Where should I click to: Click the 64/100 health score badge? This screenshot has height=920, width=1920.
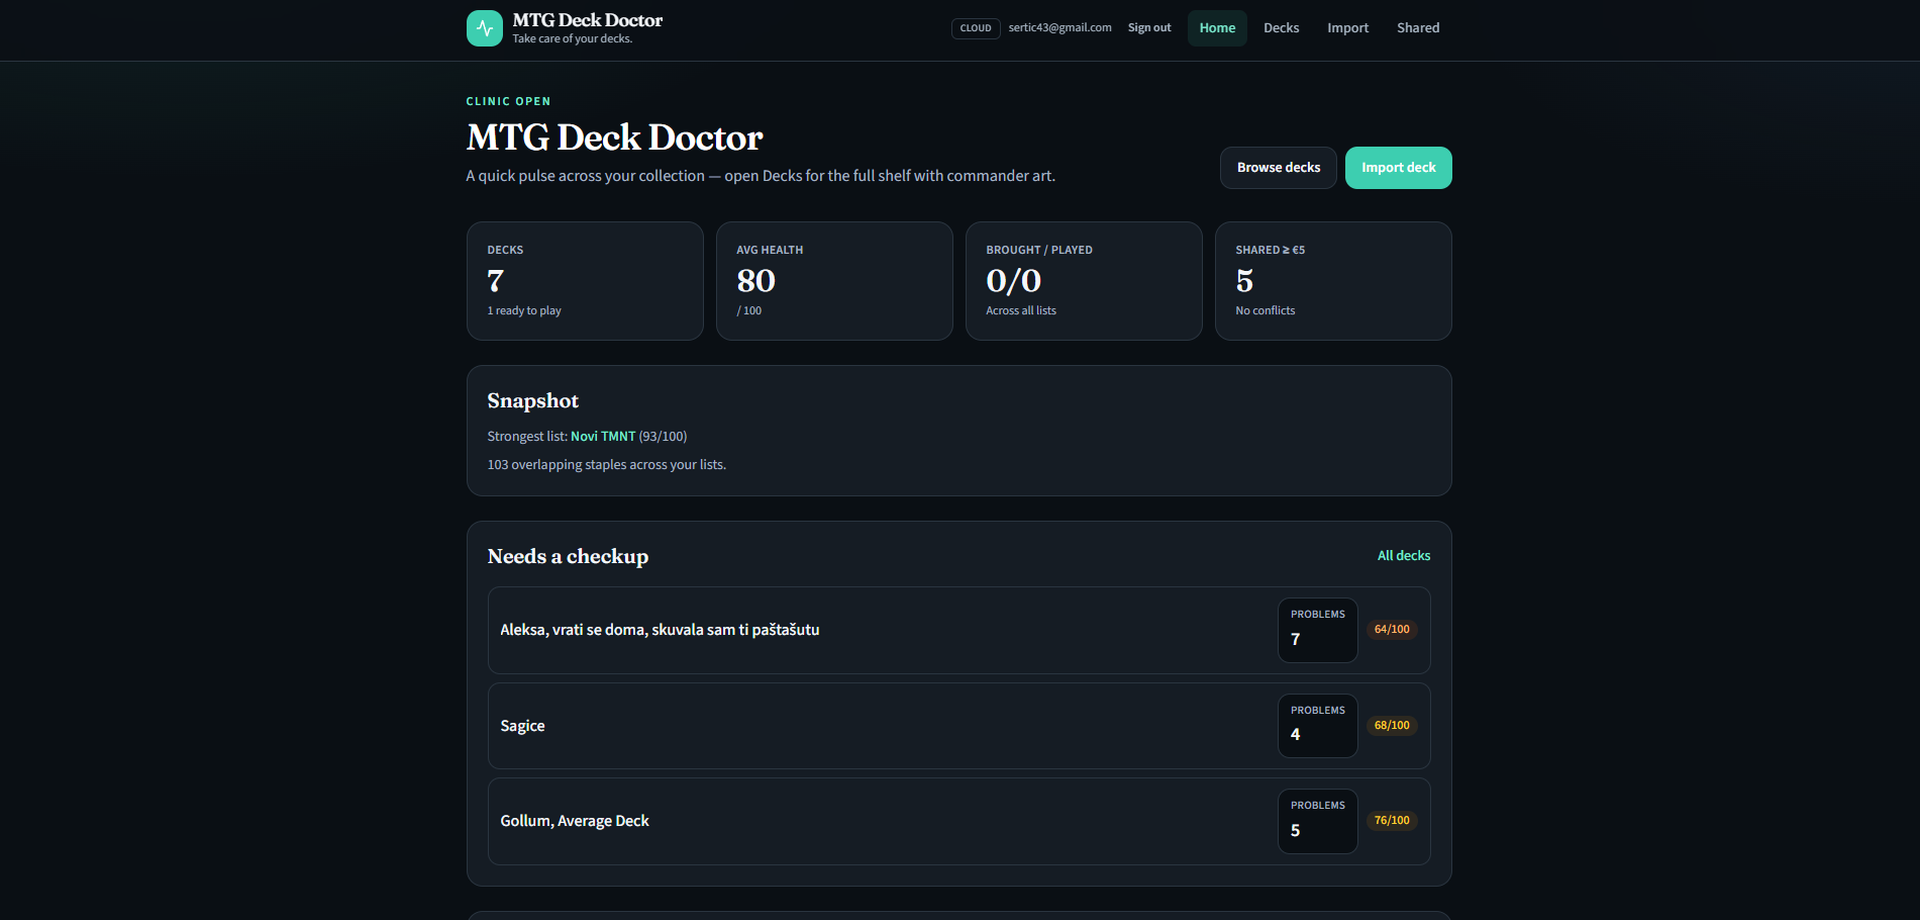1392,630
